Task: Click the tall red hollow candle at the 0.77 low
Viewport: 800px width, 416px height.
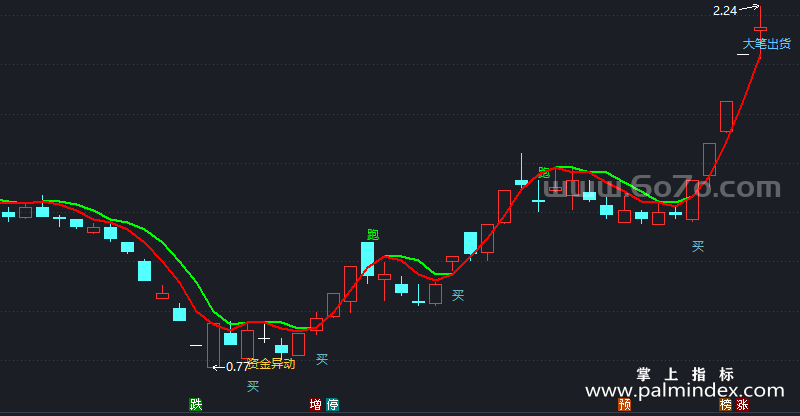Action: point(213,345)
